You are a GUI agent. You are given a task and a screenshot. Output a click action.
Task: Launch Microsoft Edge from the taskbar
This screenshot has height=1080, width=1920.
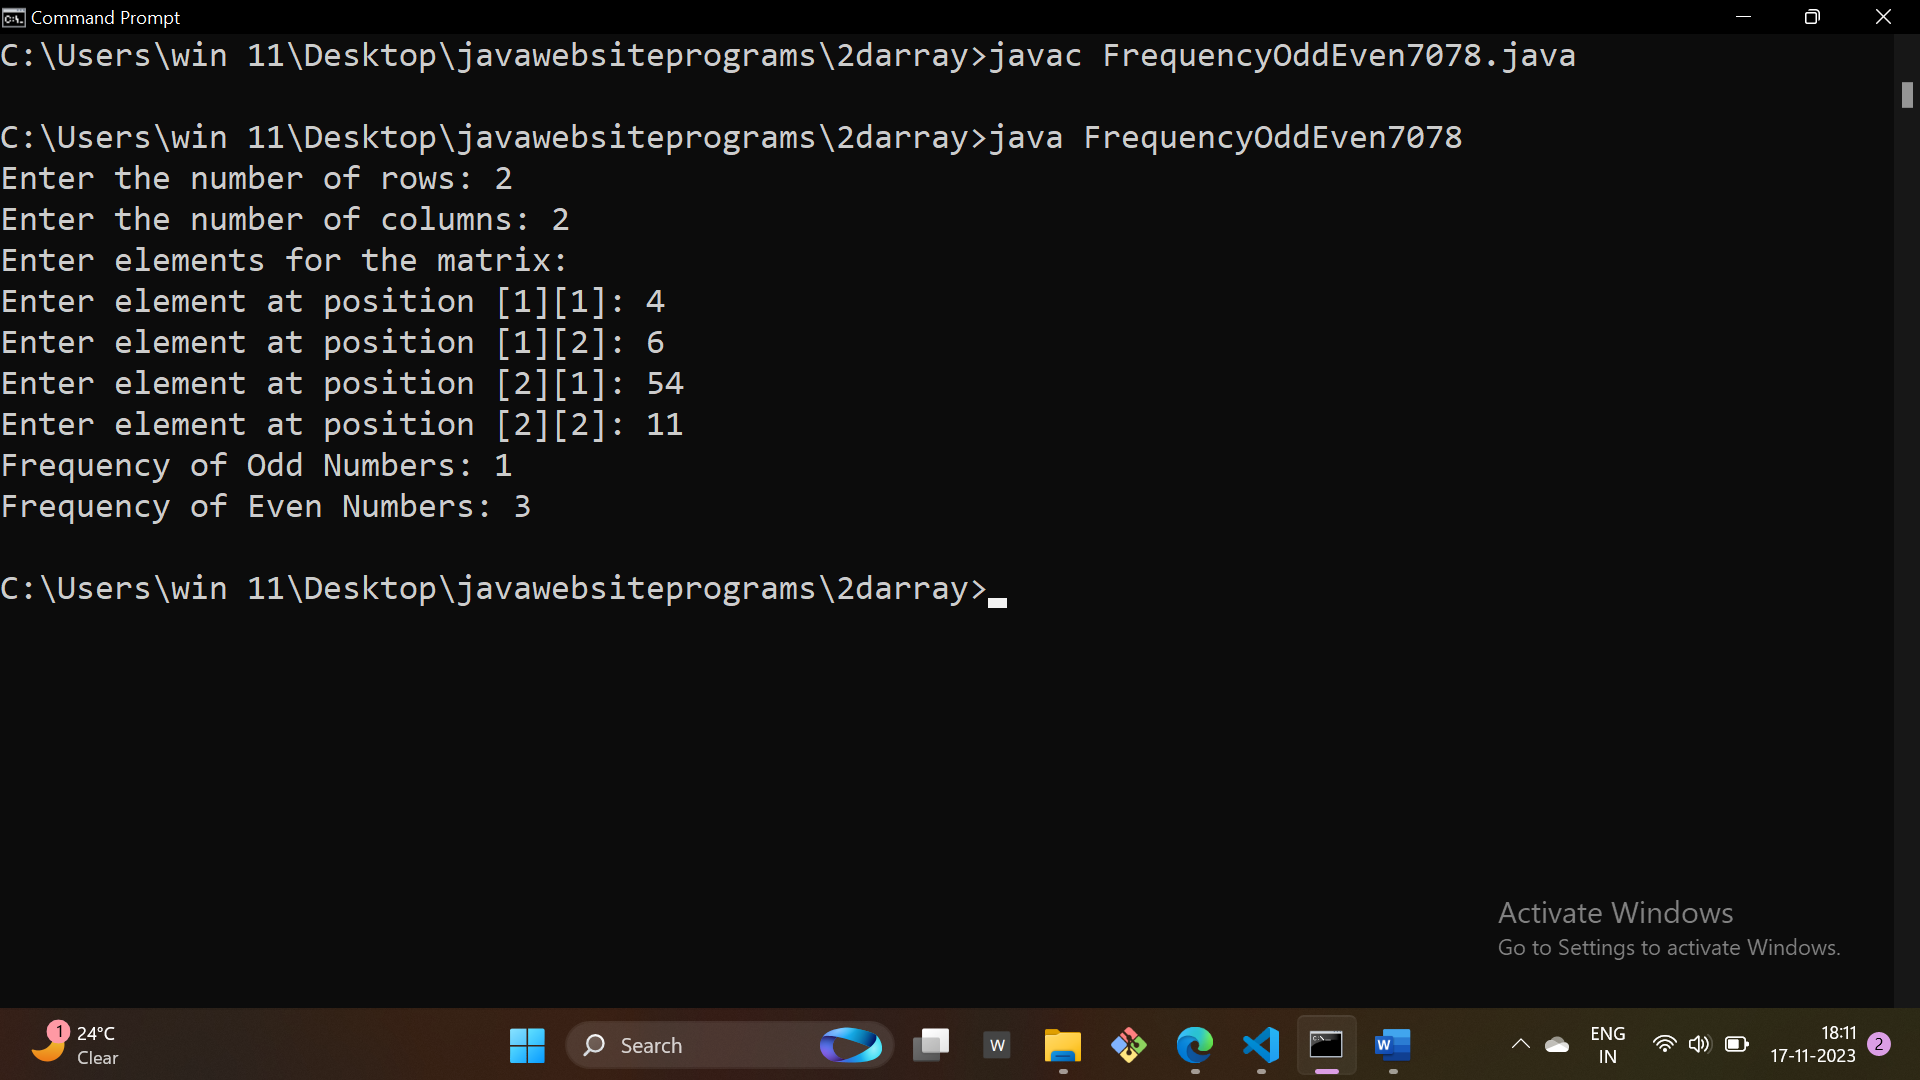click(x=1194, y=1045)
